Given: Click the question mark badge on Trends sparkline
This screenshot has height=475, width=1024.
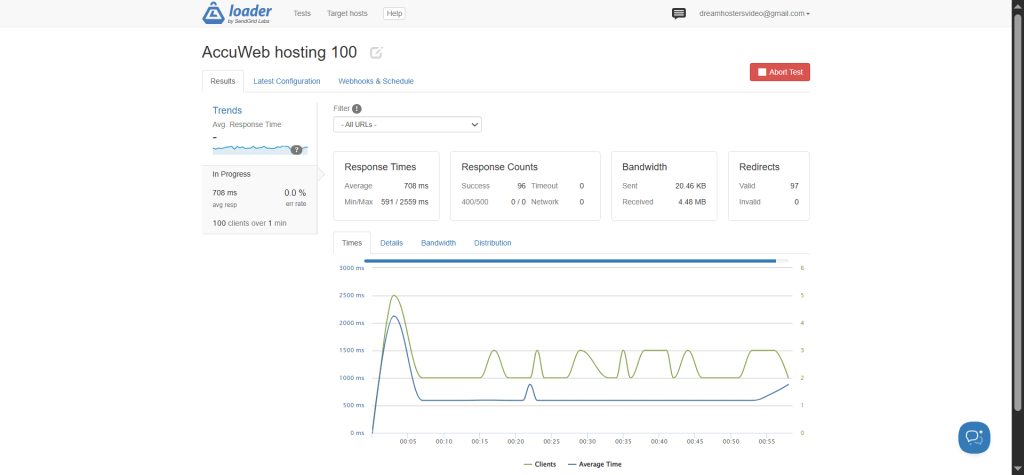Looking at the screenshot, I should click(296, 149).
